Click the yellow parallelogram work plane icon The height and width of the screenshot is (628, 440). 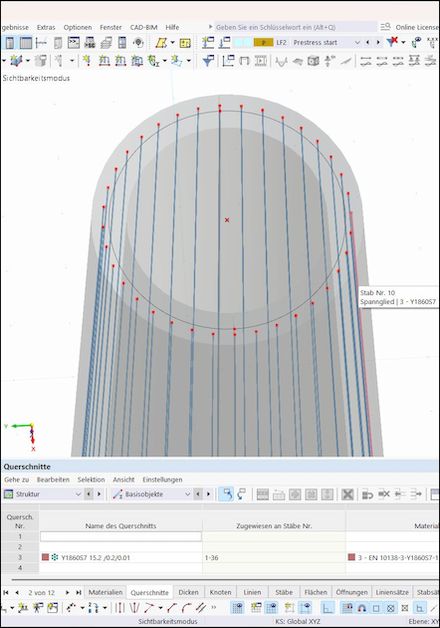pos(161,42)
